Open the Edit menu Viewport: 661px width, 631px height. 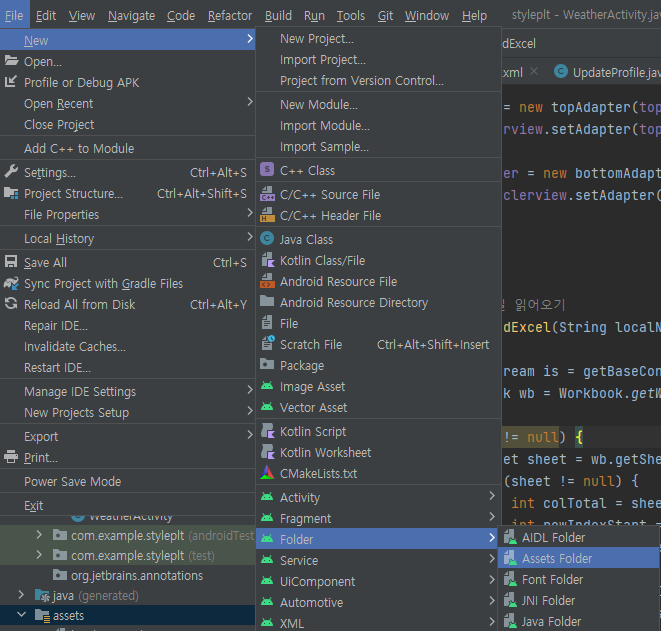click(x=46, y=16)
